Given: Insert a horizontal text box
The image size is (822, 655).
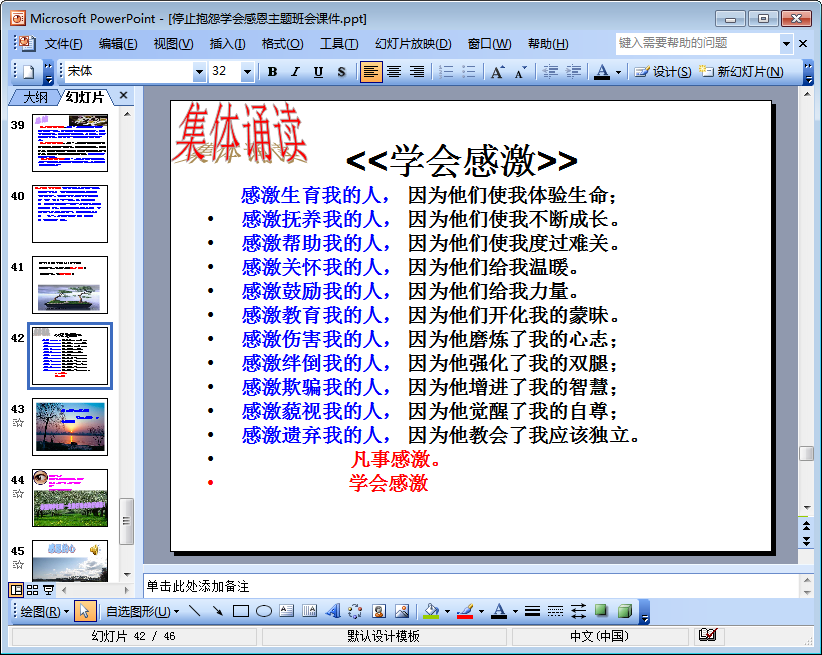Looking at the screenshot, I should (x=287, y=611).
